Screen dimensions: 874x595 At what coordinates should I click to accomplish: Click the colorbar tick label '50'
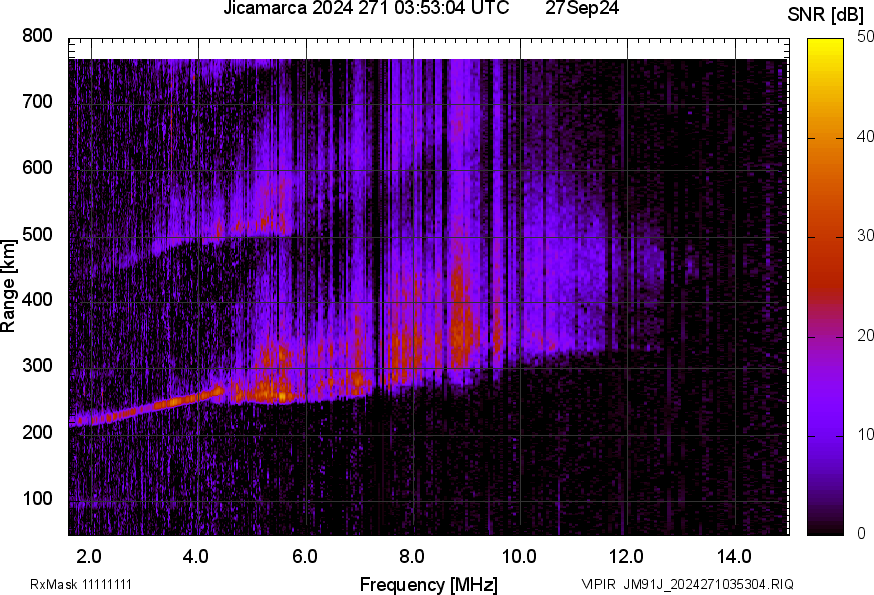(x=866, y=37)
